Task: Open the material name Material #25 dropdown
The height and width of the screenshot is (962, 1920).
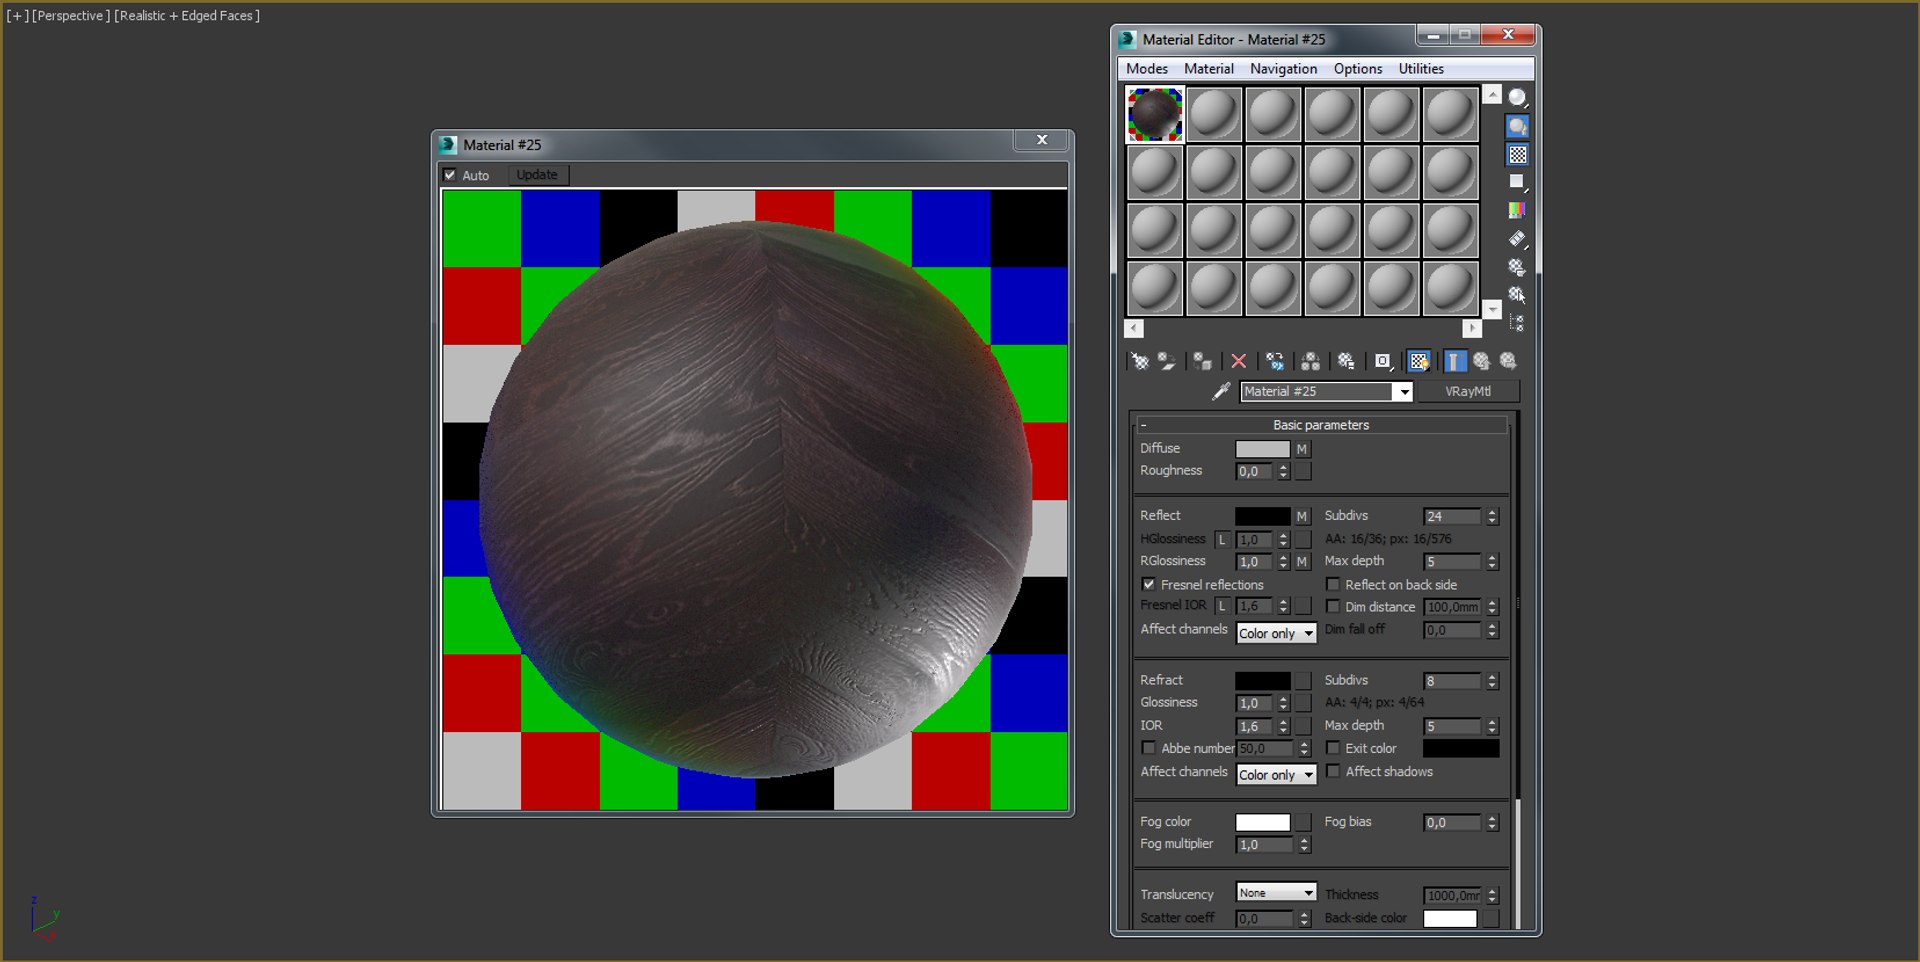Action: click(1404, 392)
